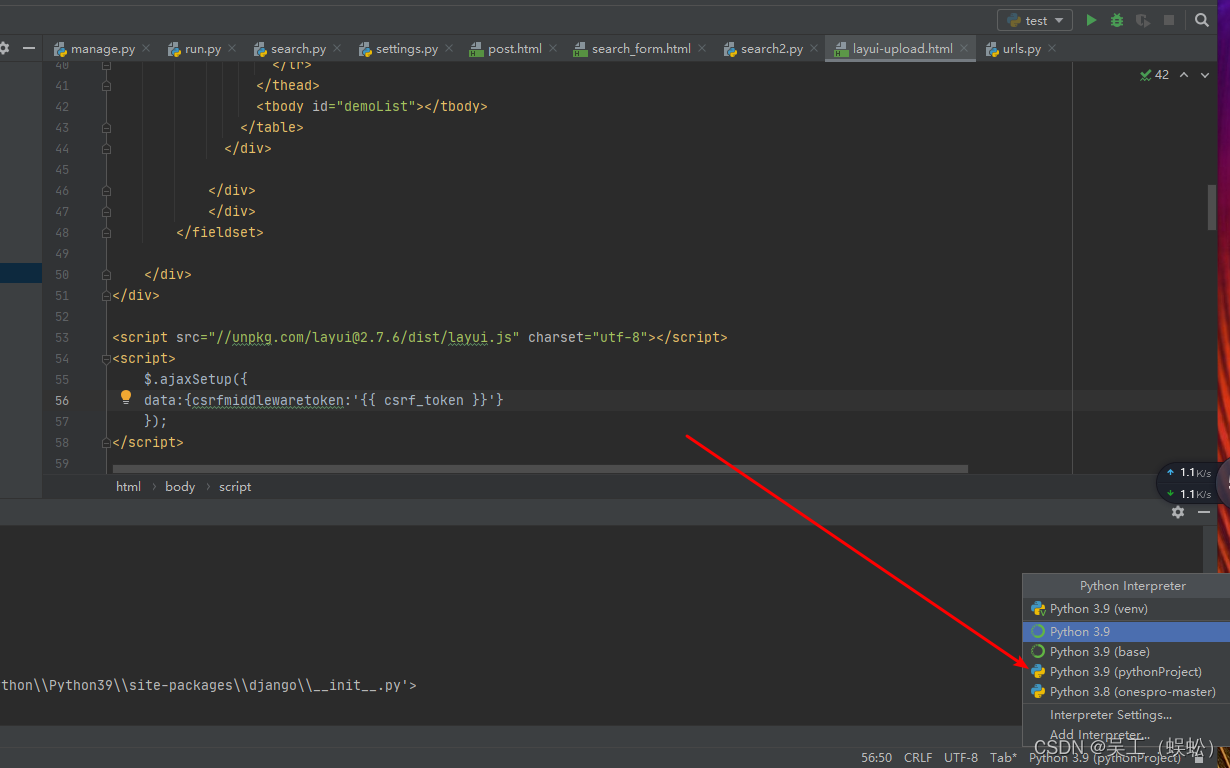Collapse fold marker at line 48 fieldset

pos(106,232)
